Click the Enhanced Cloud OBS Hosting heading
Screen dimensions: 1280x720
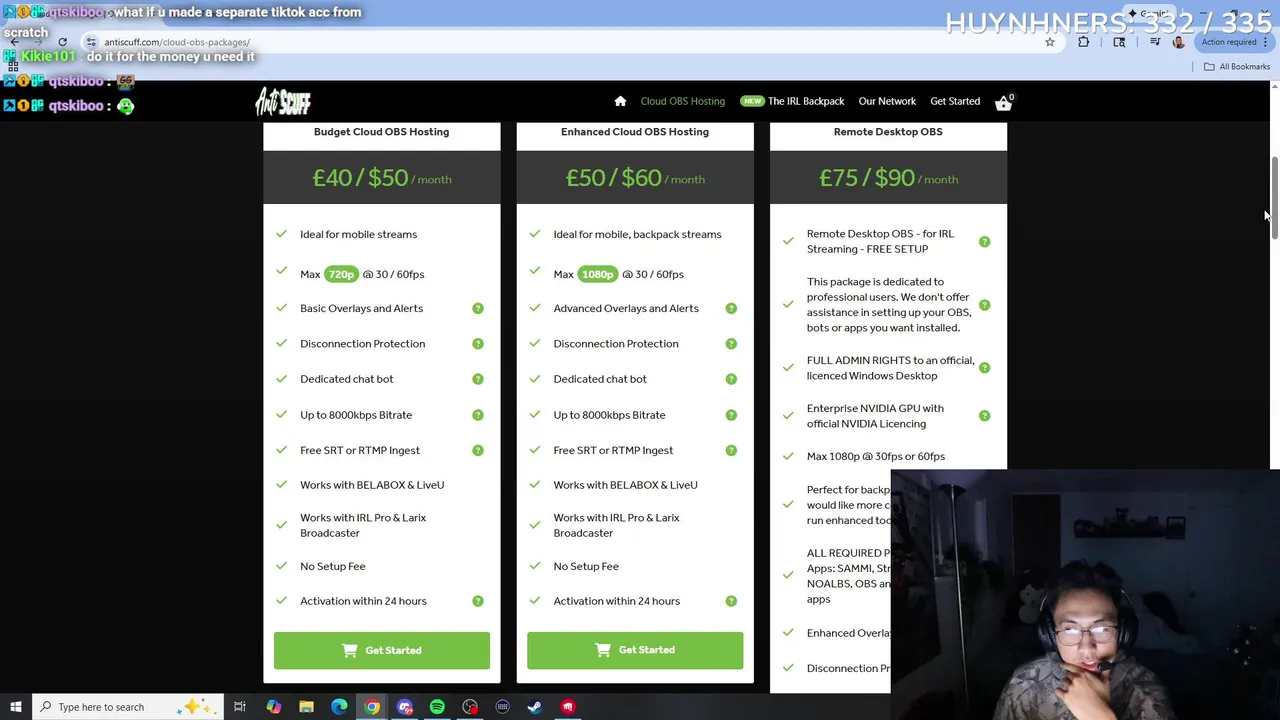pos(635,132)
